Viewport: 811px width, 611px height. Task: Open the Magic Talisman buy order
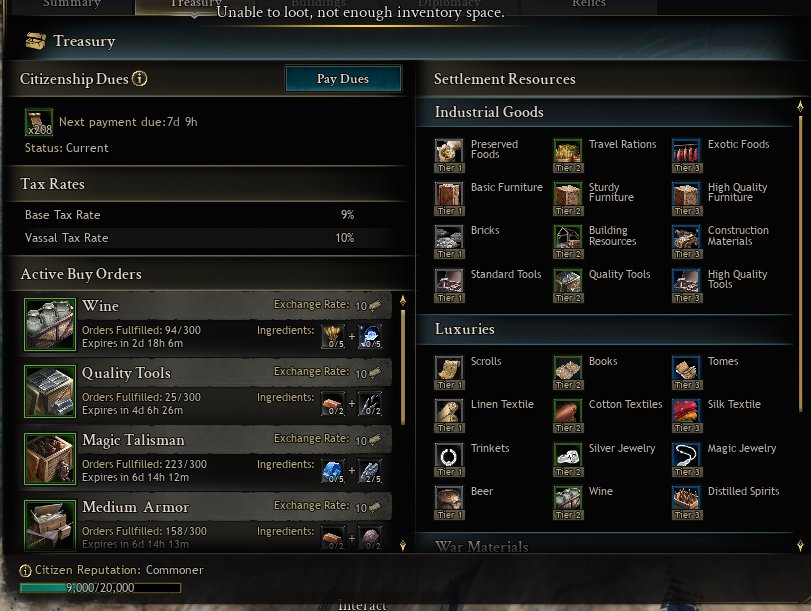(x=207, y=458)
